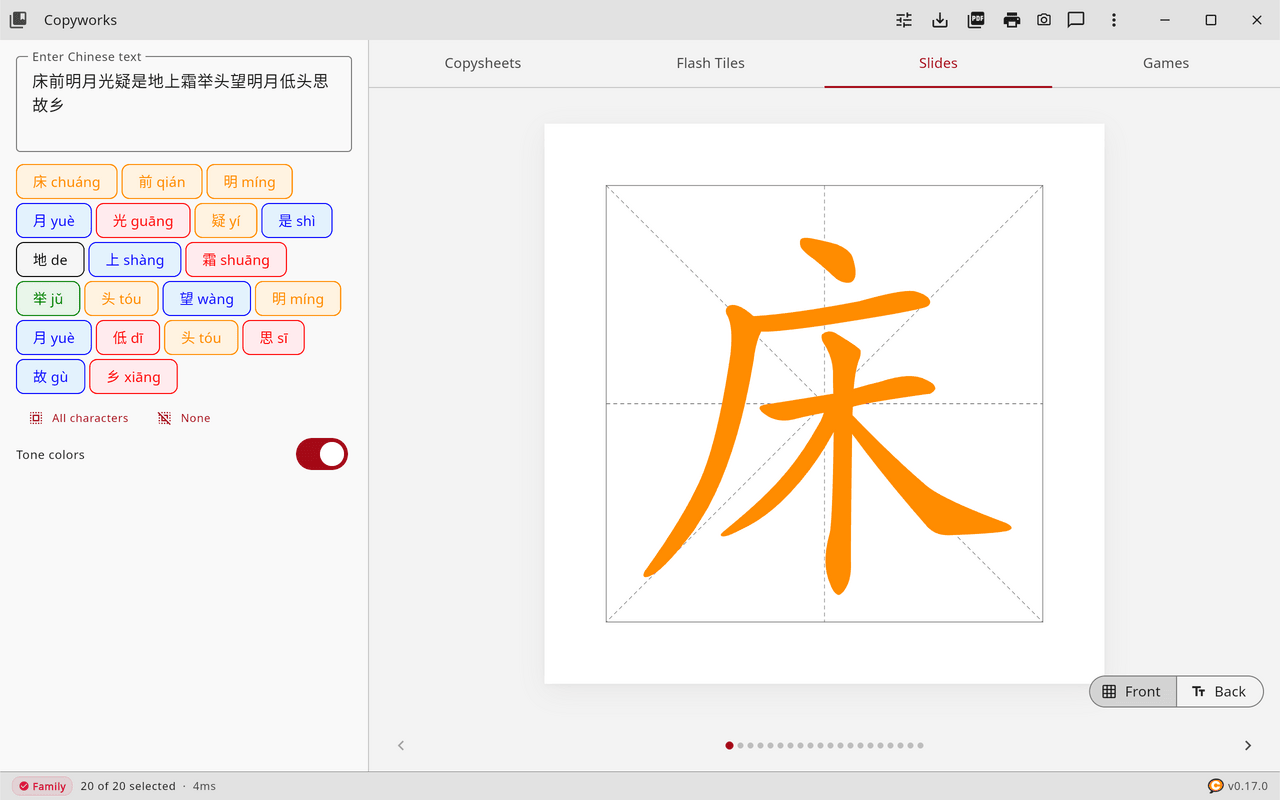Show the Front side of the slide

[x=1133, y=691]
